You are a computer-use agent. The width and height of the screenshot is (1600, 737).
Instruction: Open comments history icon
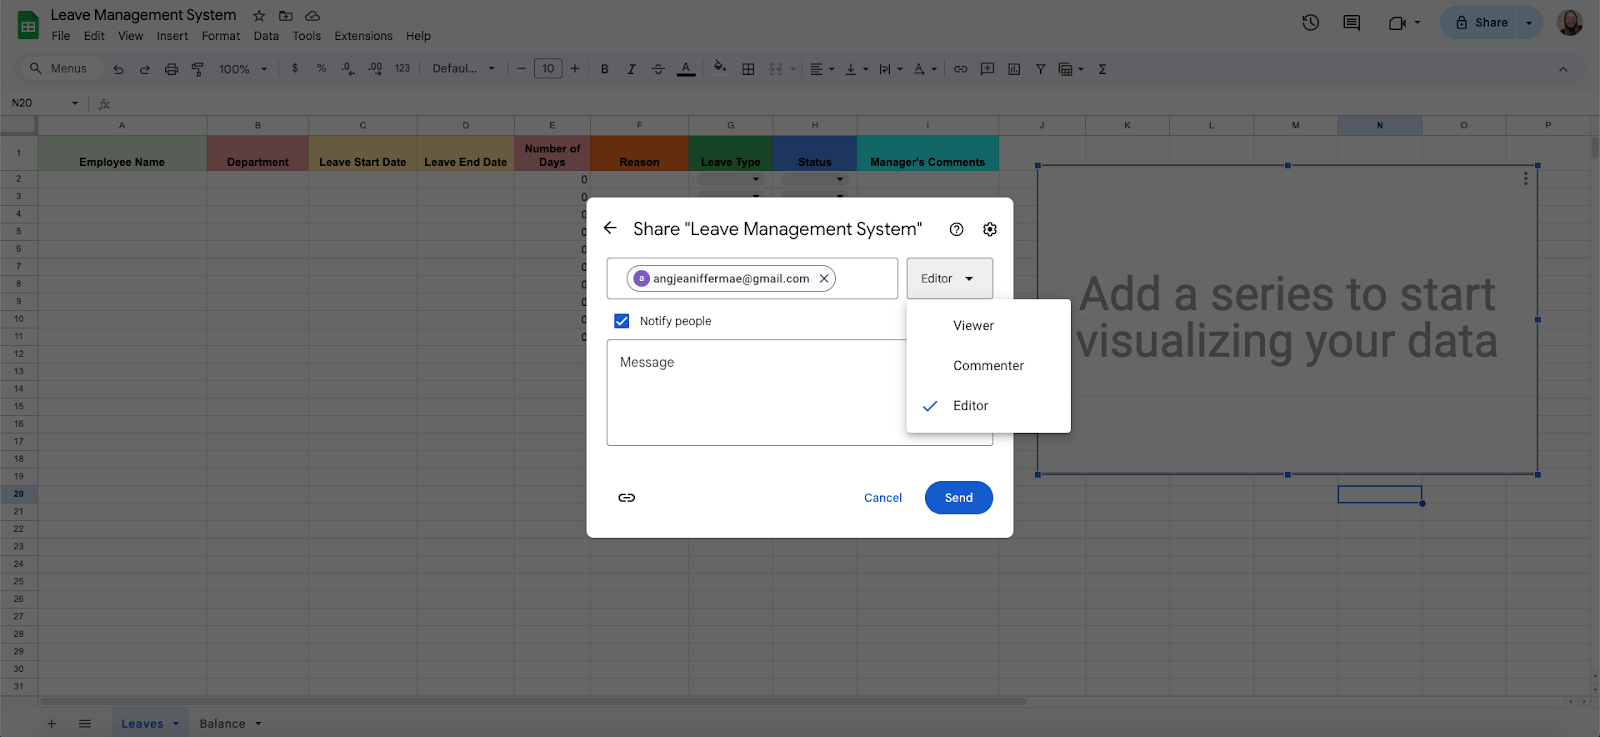tap(1352, 23)
